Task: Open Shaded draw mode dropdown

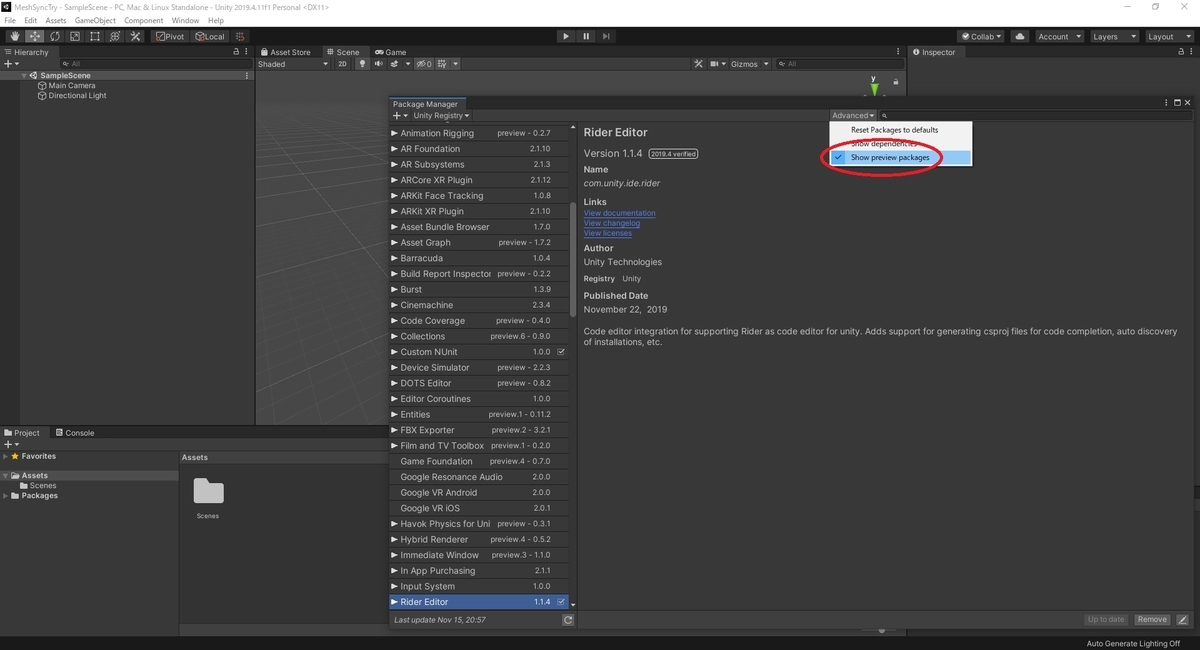Action: tap(293, 64)
